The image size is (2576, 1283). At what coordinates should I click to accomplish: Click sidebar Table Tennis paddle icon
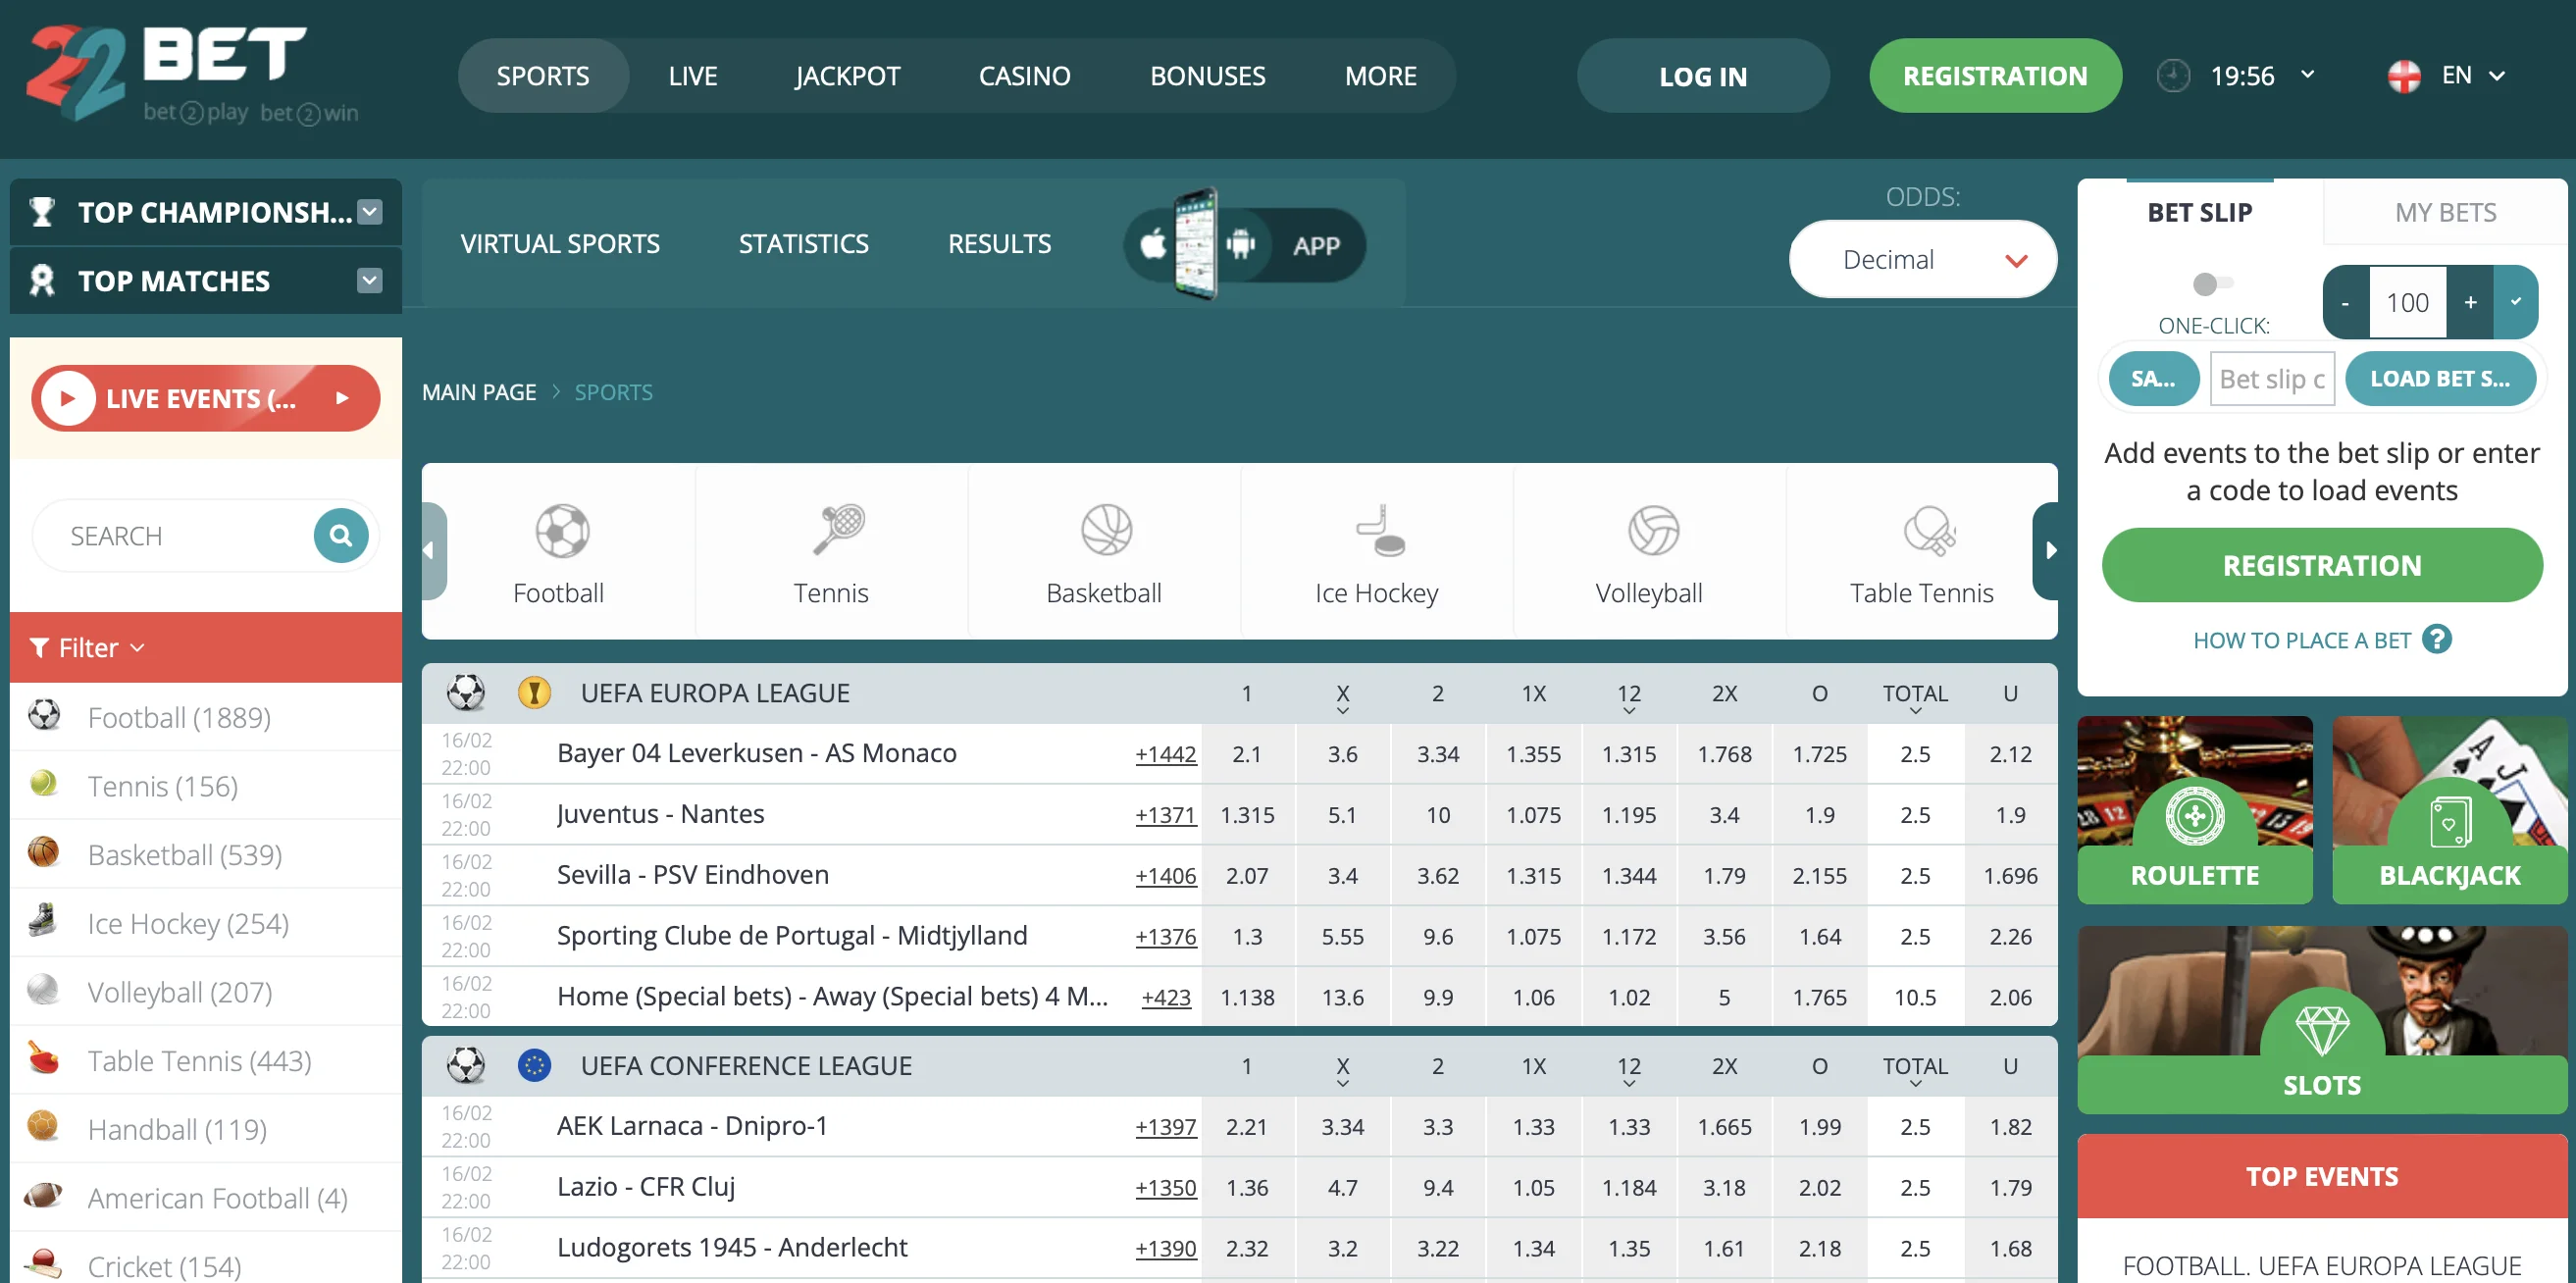pos(43,1057)
